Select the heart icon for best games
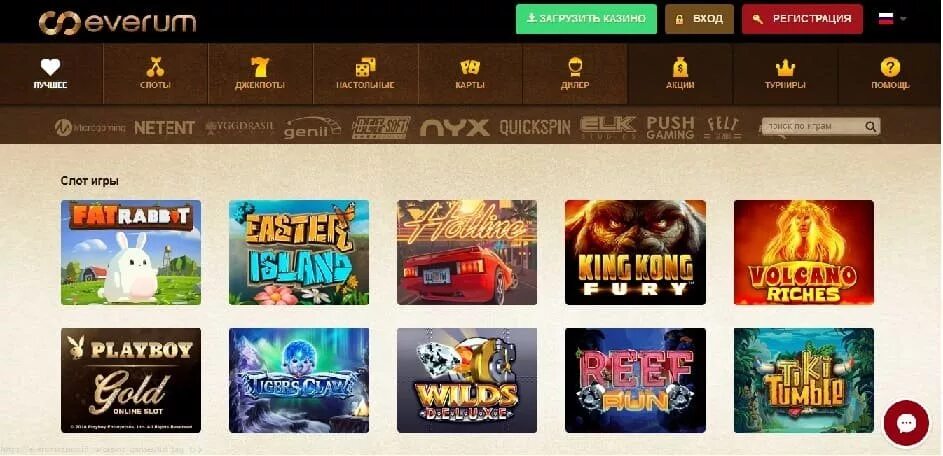Screen dimensions: 943x456 [51, 67]
